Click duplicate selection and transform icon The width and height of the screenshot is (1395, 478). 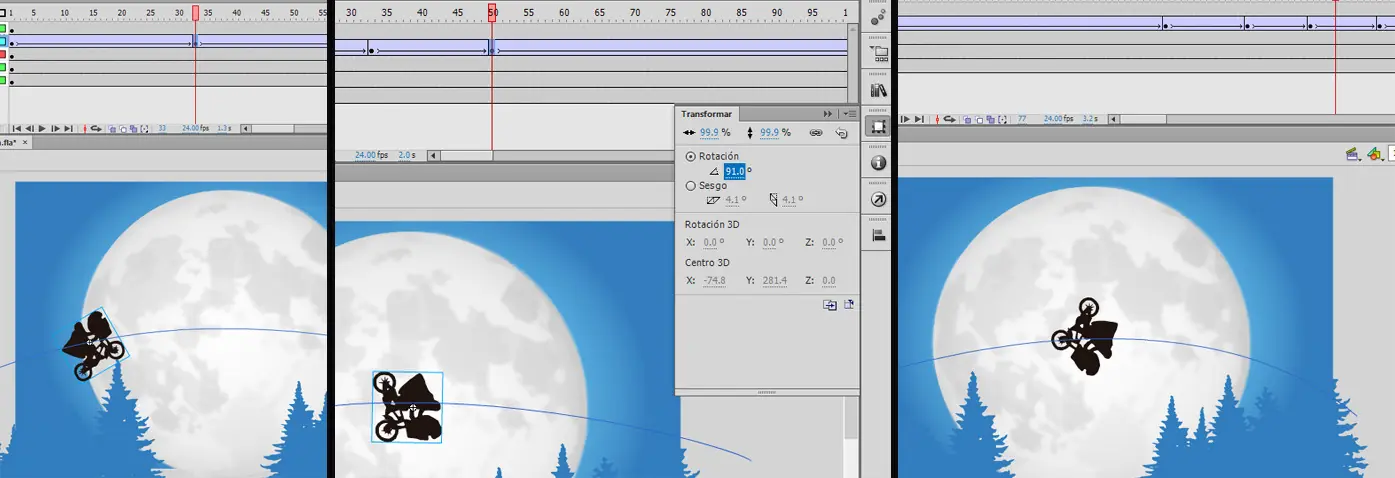830,305
